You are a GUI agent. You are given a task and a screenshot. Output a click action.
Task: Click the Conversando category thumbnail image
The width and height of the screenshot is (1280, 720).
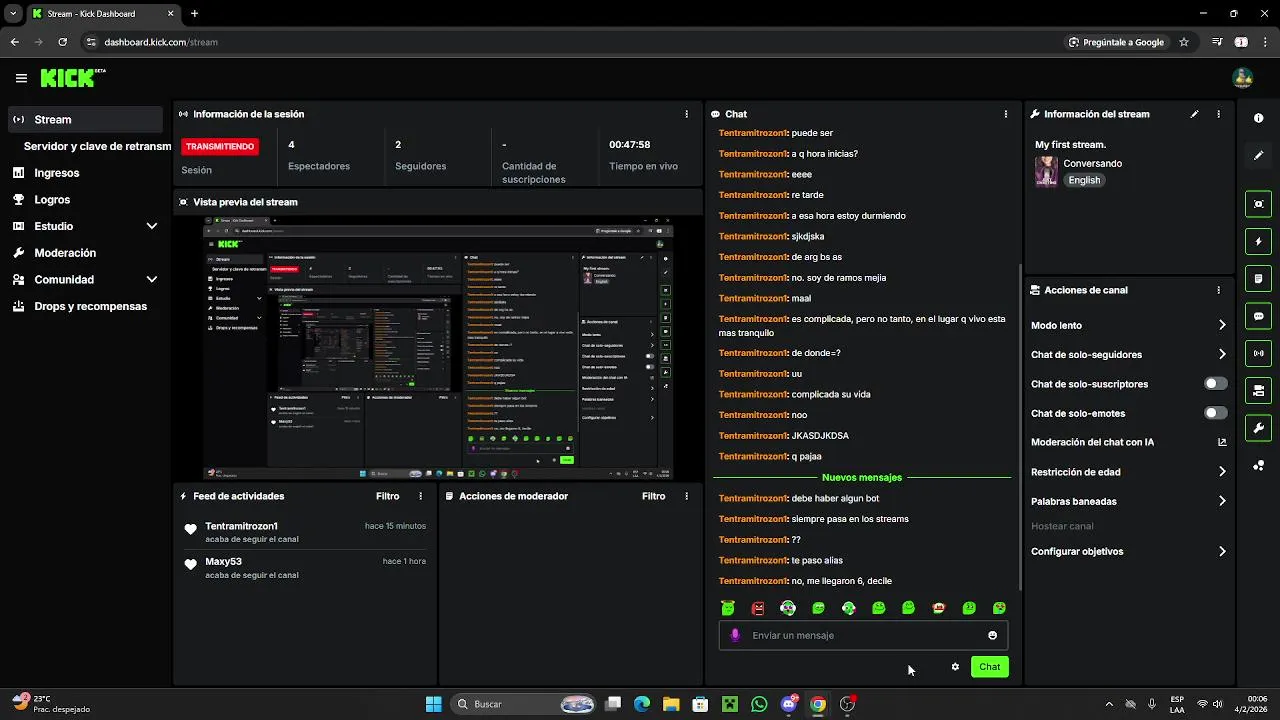(x=1046, y=171)
